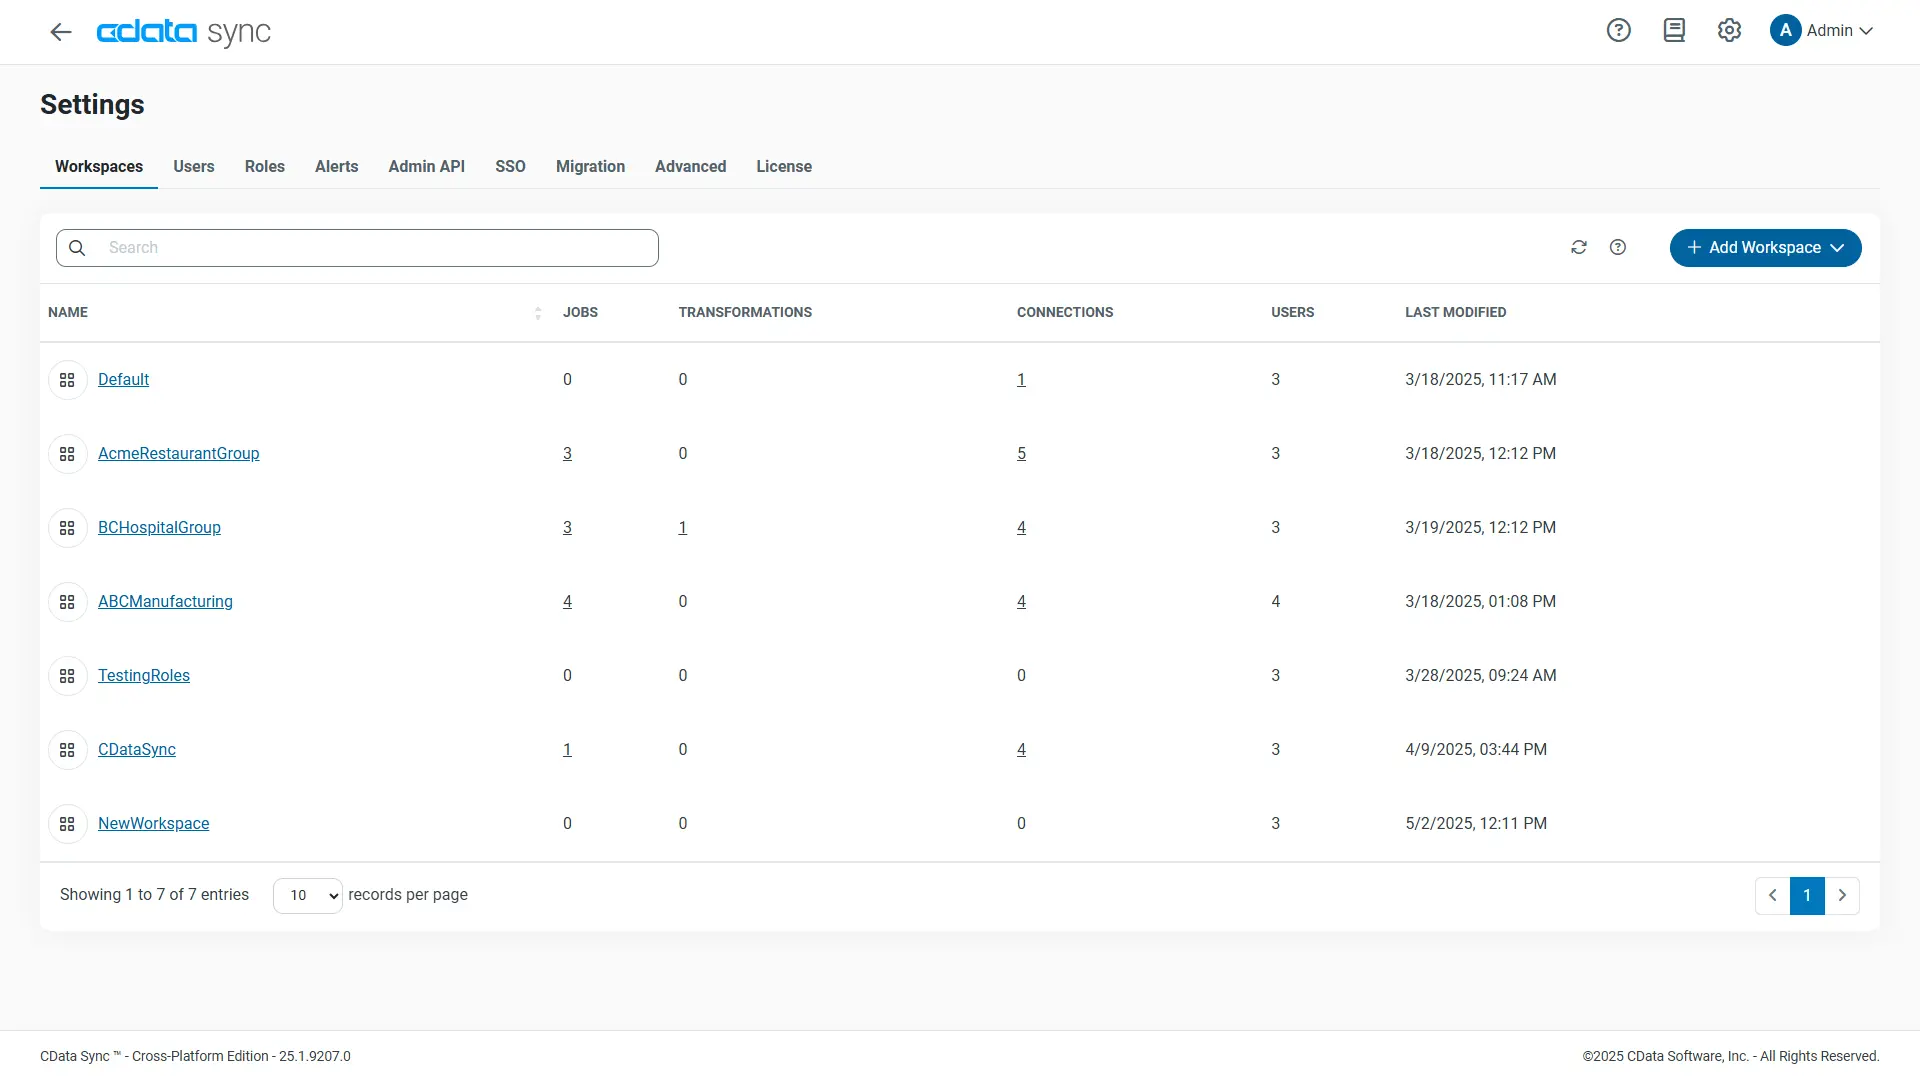Viewport: 1920px width, 1080px height.
Task: Click the grid icon next to NewWorkspace
Action: pyautogui.click(x=67, y=824)
